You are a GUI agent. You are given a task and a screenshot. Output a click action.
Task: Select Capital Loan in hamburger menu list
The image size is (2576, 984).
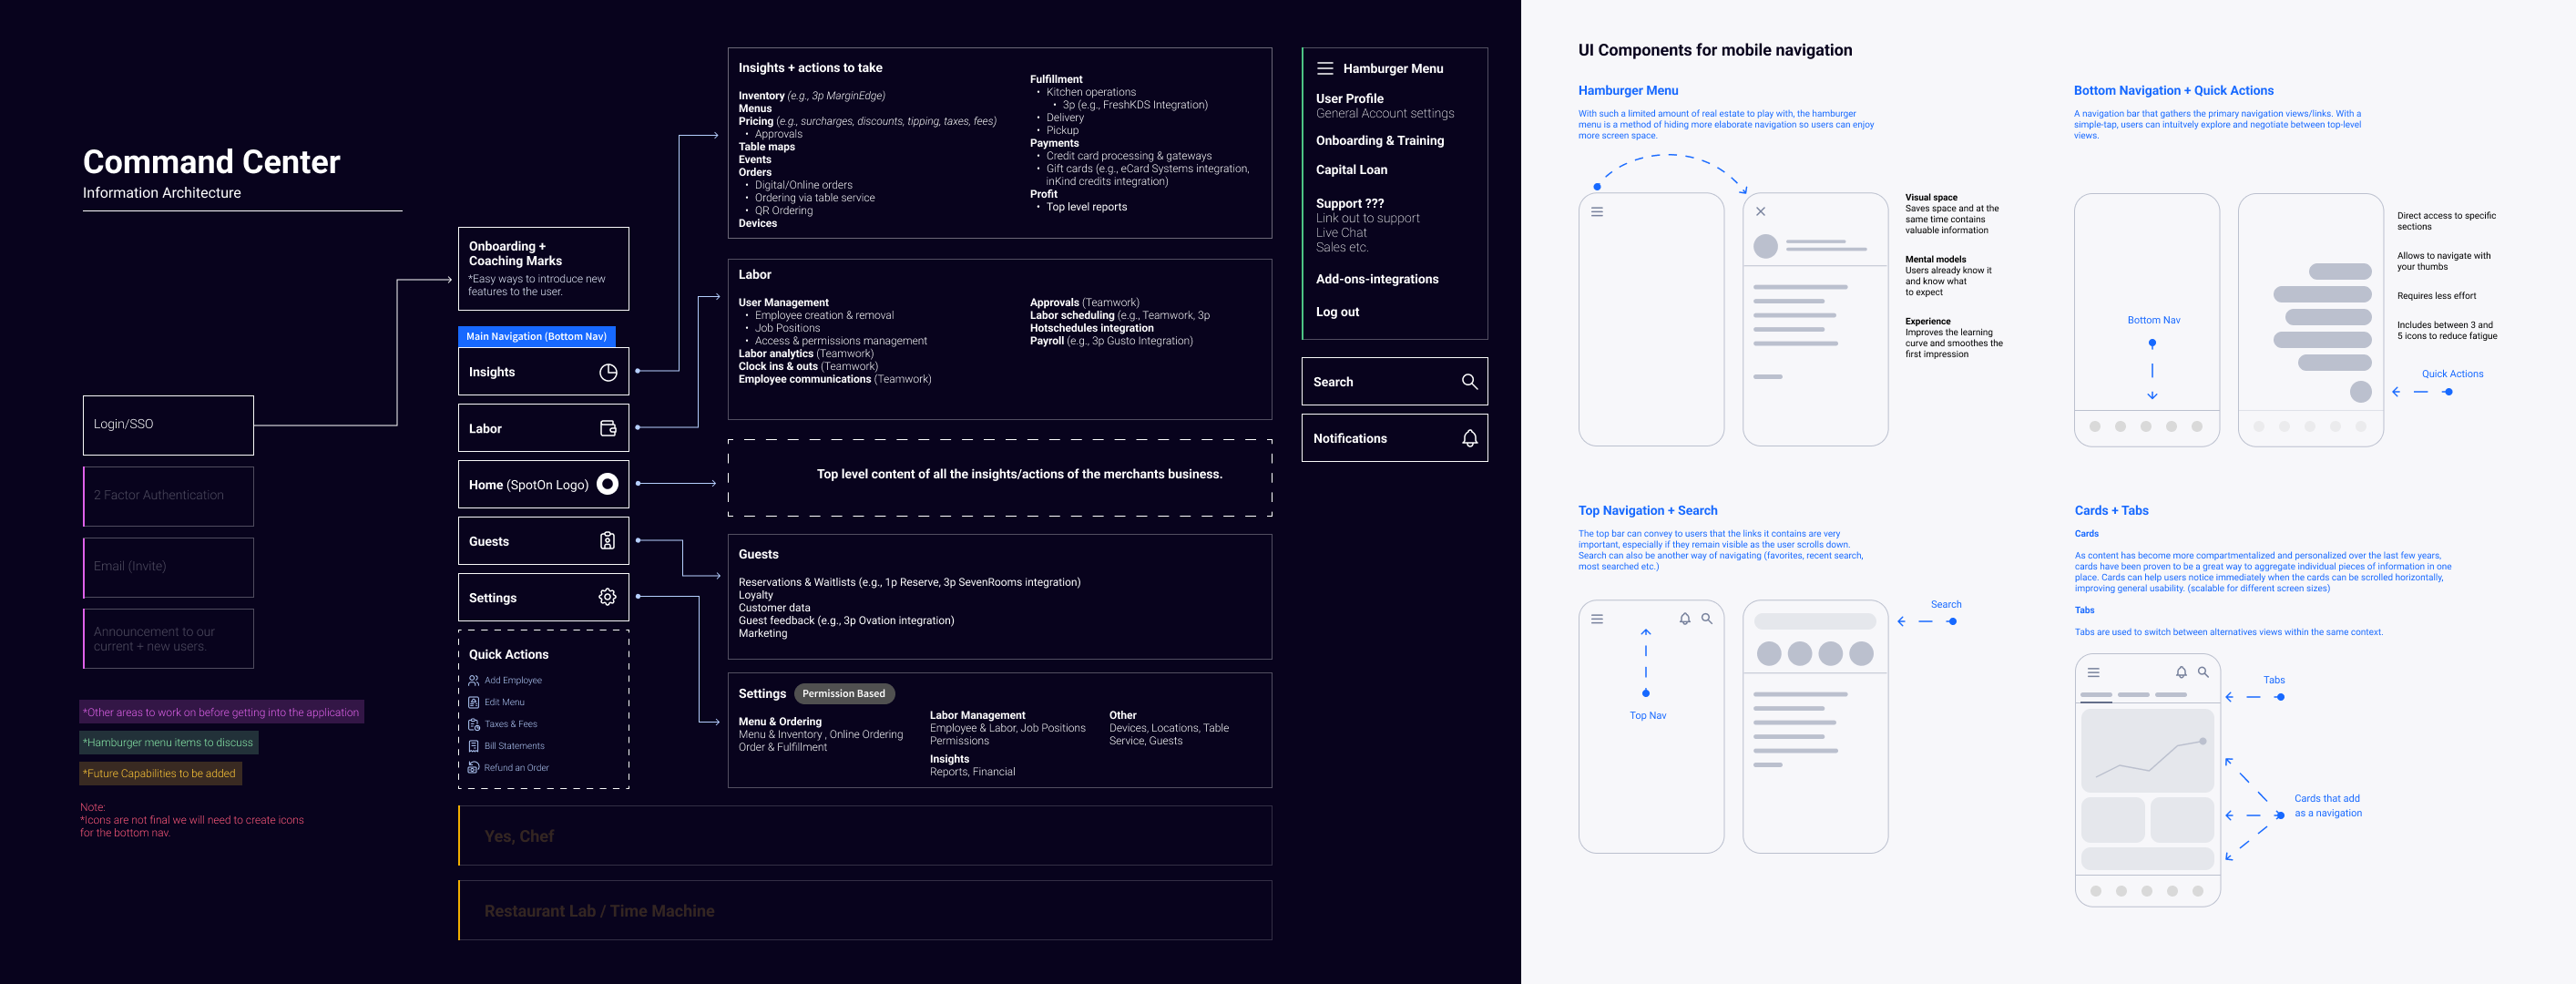(1351, 170)
